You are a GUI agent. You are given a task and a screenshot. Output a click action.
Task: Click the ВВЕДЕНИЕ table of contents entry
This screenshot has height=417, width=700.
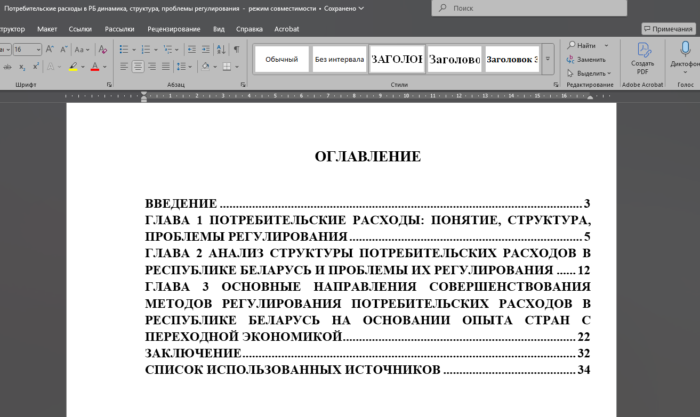[x=367, y=204]
